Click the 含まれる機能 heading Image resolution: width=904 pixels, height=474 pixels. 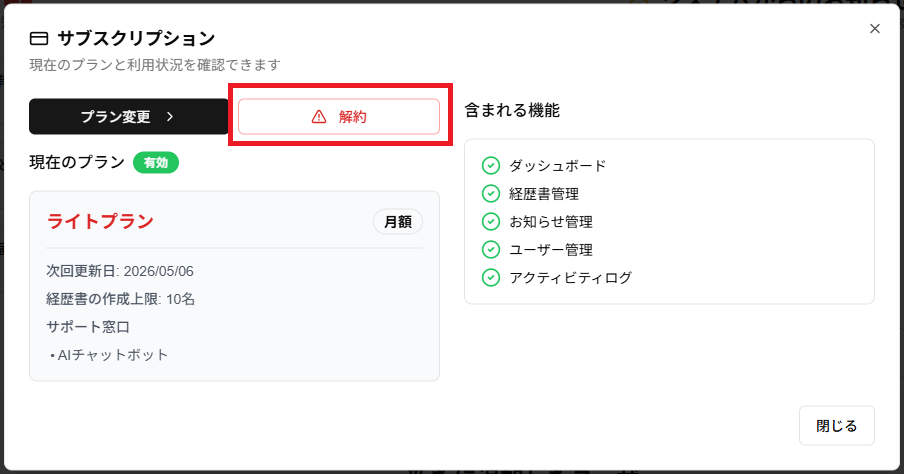pyautogui.click(x=512, y=110)
